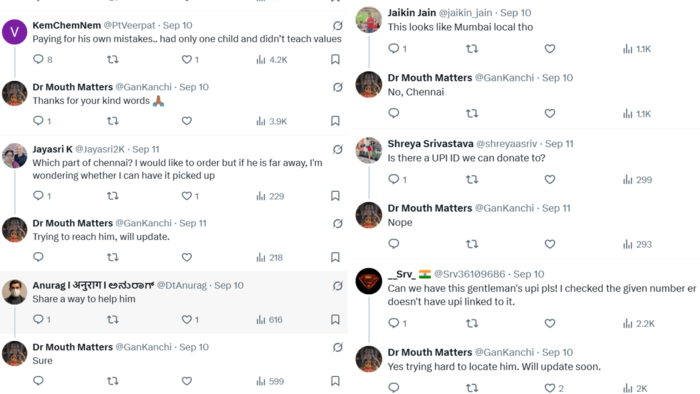This screenshot has height=394, width=700.
Task: Open Grok icon on Jayasri K's tweet
Action: click(338, 149)
